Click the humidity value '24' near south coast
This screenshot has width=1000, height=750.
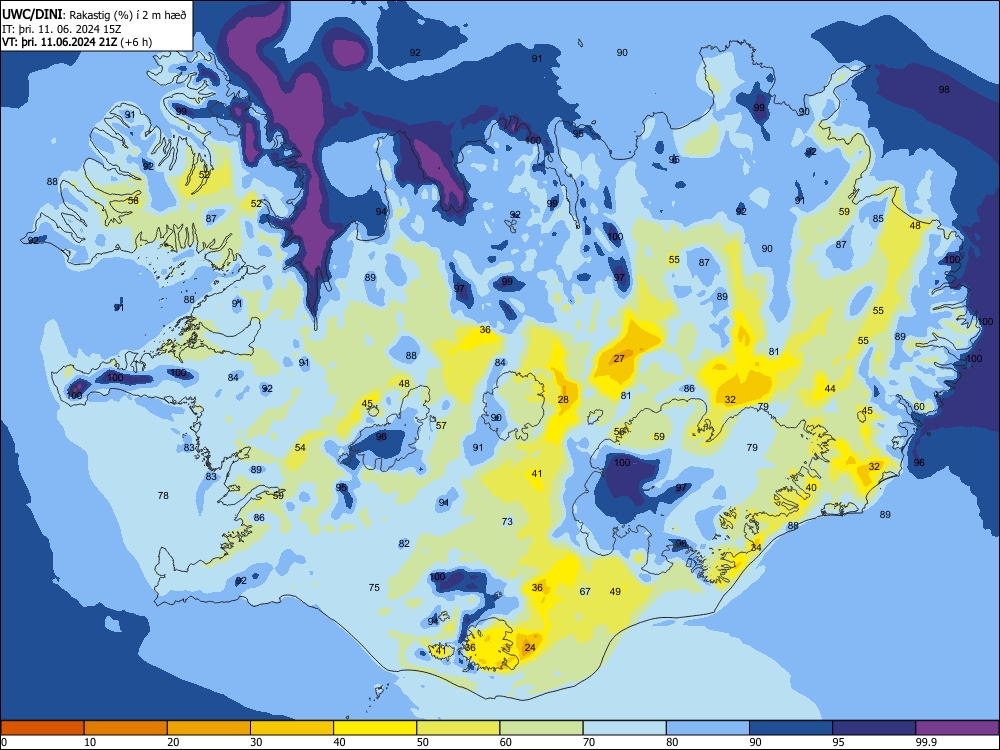(x=530, y=647)
